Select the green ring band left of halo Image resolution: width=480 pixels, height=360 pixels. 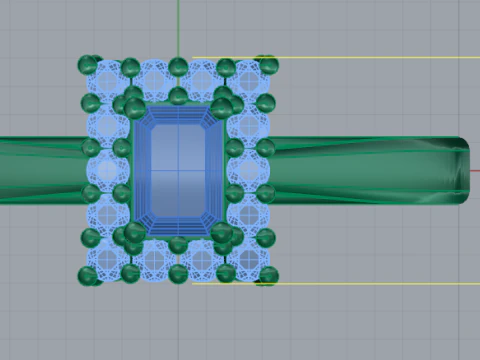[43, 170]
